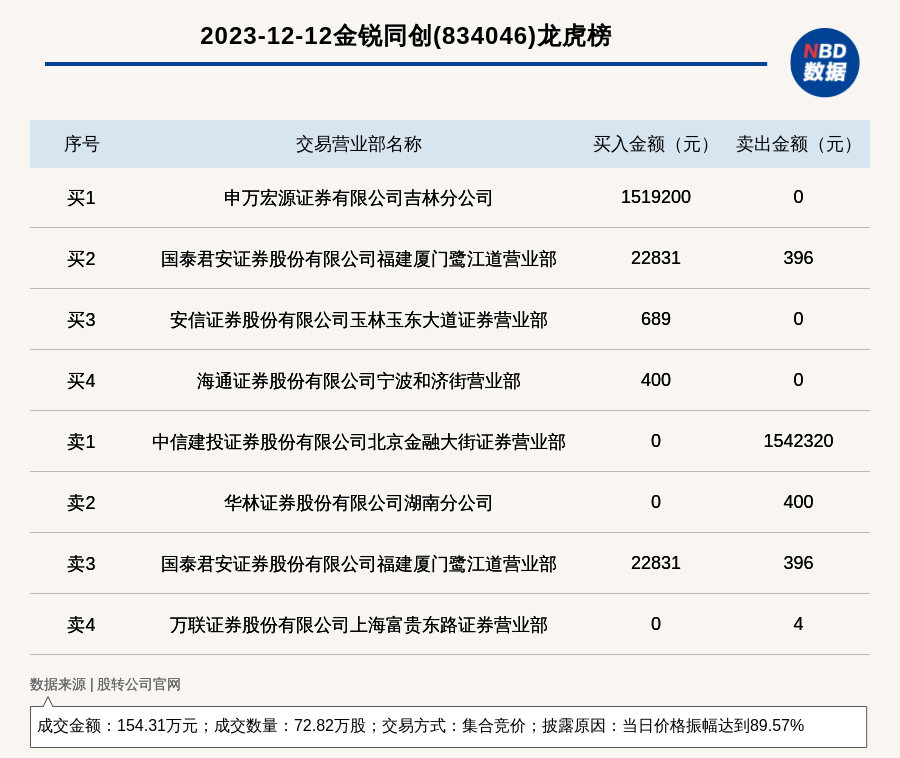Screen dimensions: 900x758
Task: Select the 买4 row label
Action: [x=82, y=381]
